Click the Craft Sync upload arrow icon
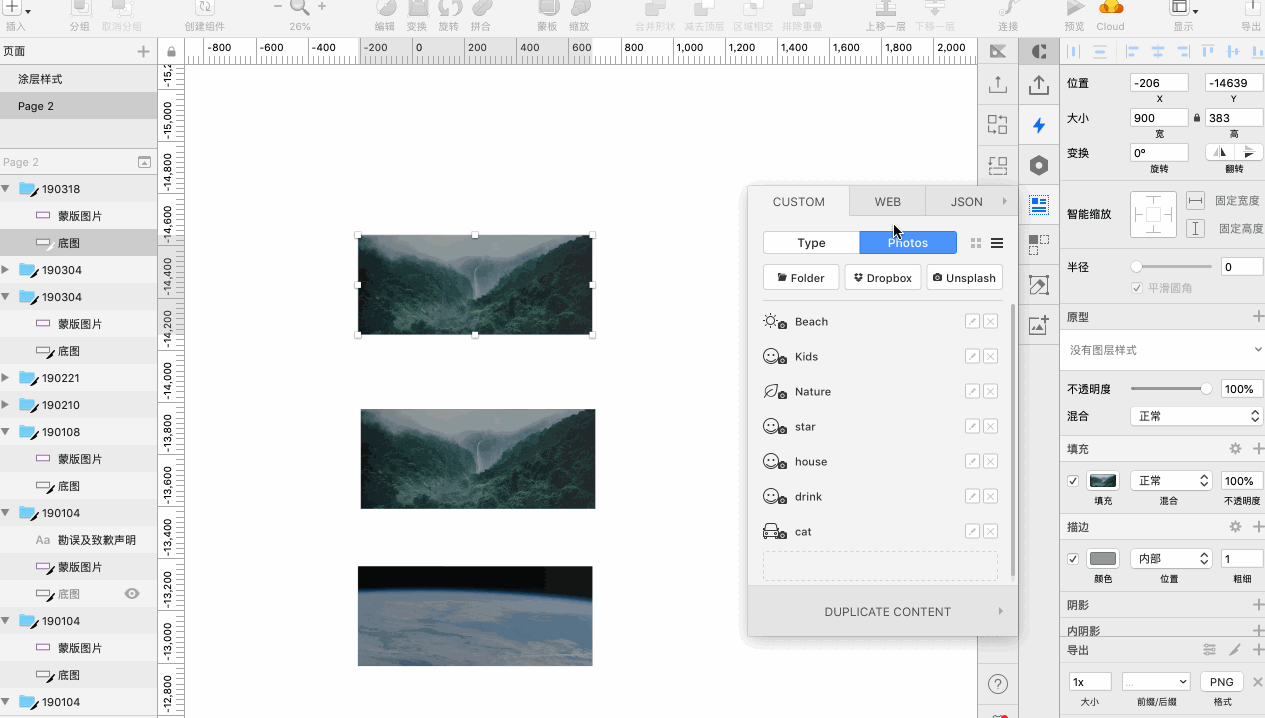 pyautogui.click(x=1039, y=86)
